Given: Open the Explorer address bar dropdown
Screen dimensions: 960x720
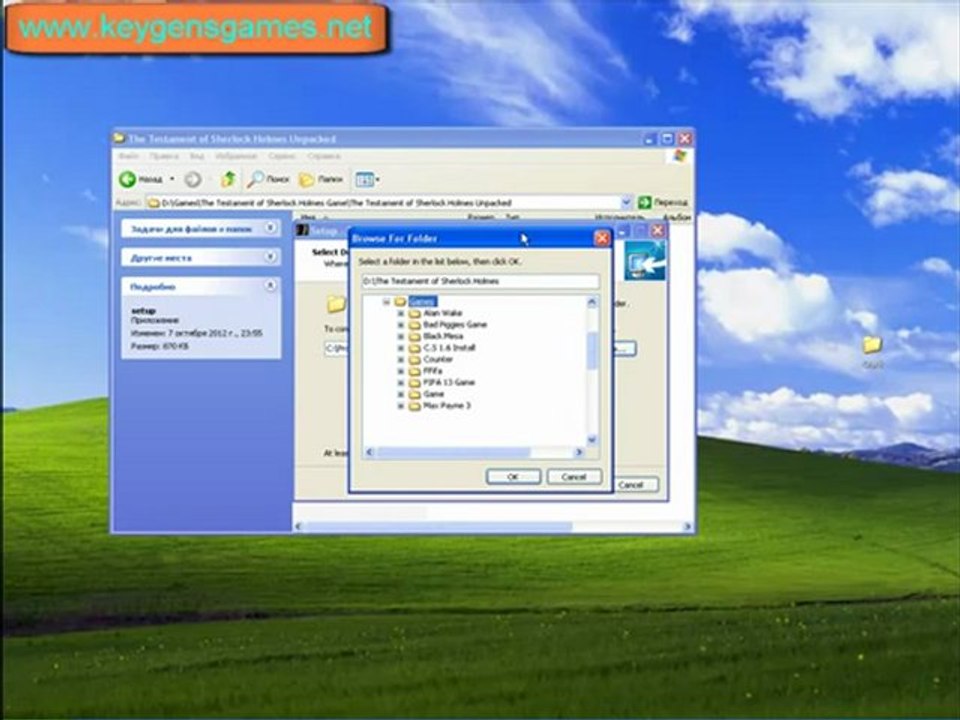Looking at the screenshot, I should tap(626, 202).
